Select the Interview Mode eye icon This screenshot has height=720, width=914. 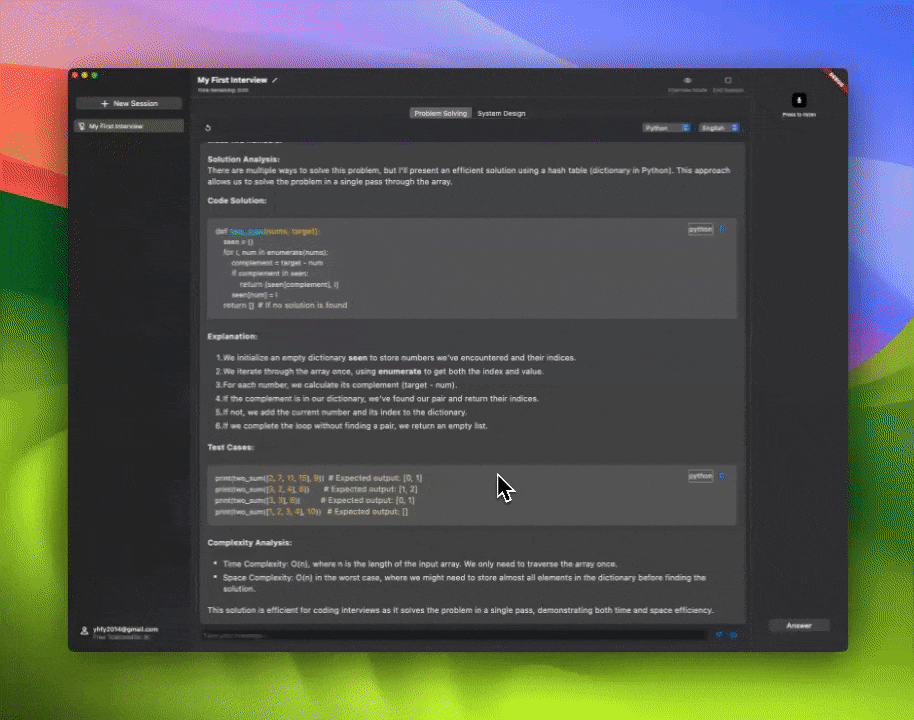686,80
